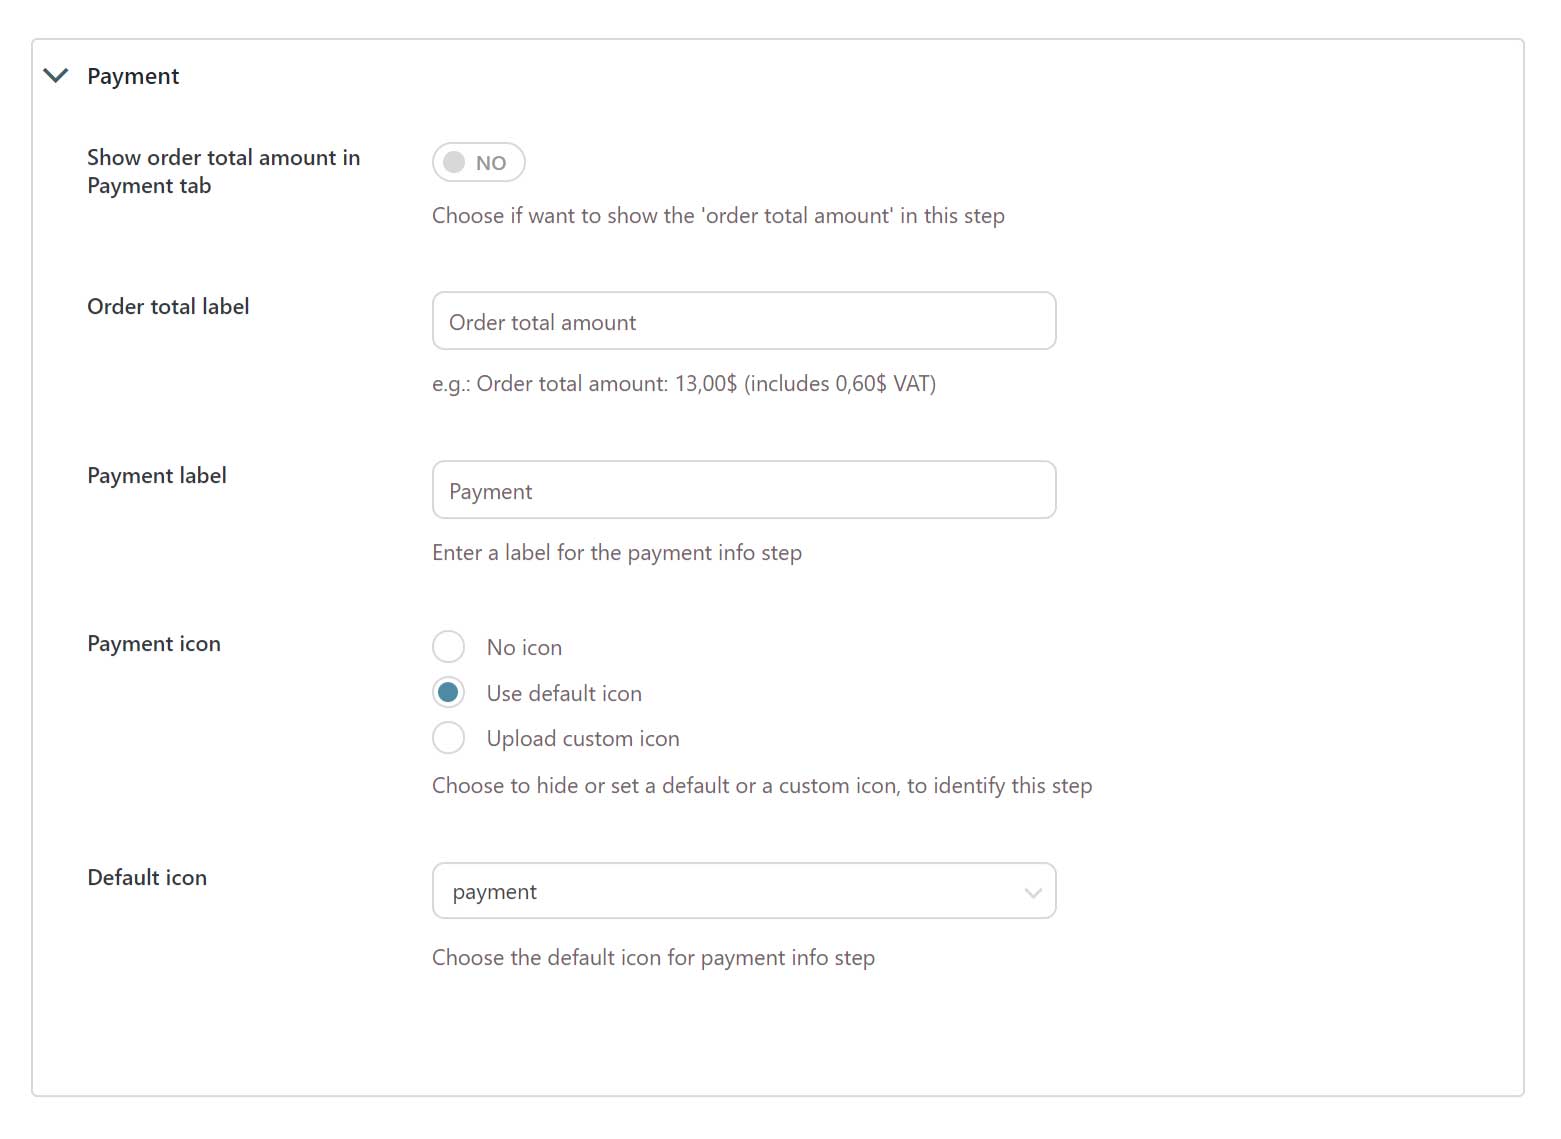Click the Payment section title
The image size is (1561, 1139).
tap(133, 76)
